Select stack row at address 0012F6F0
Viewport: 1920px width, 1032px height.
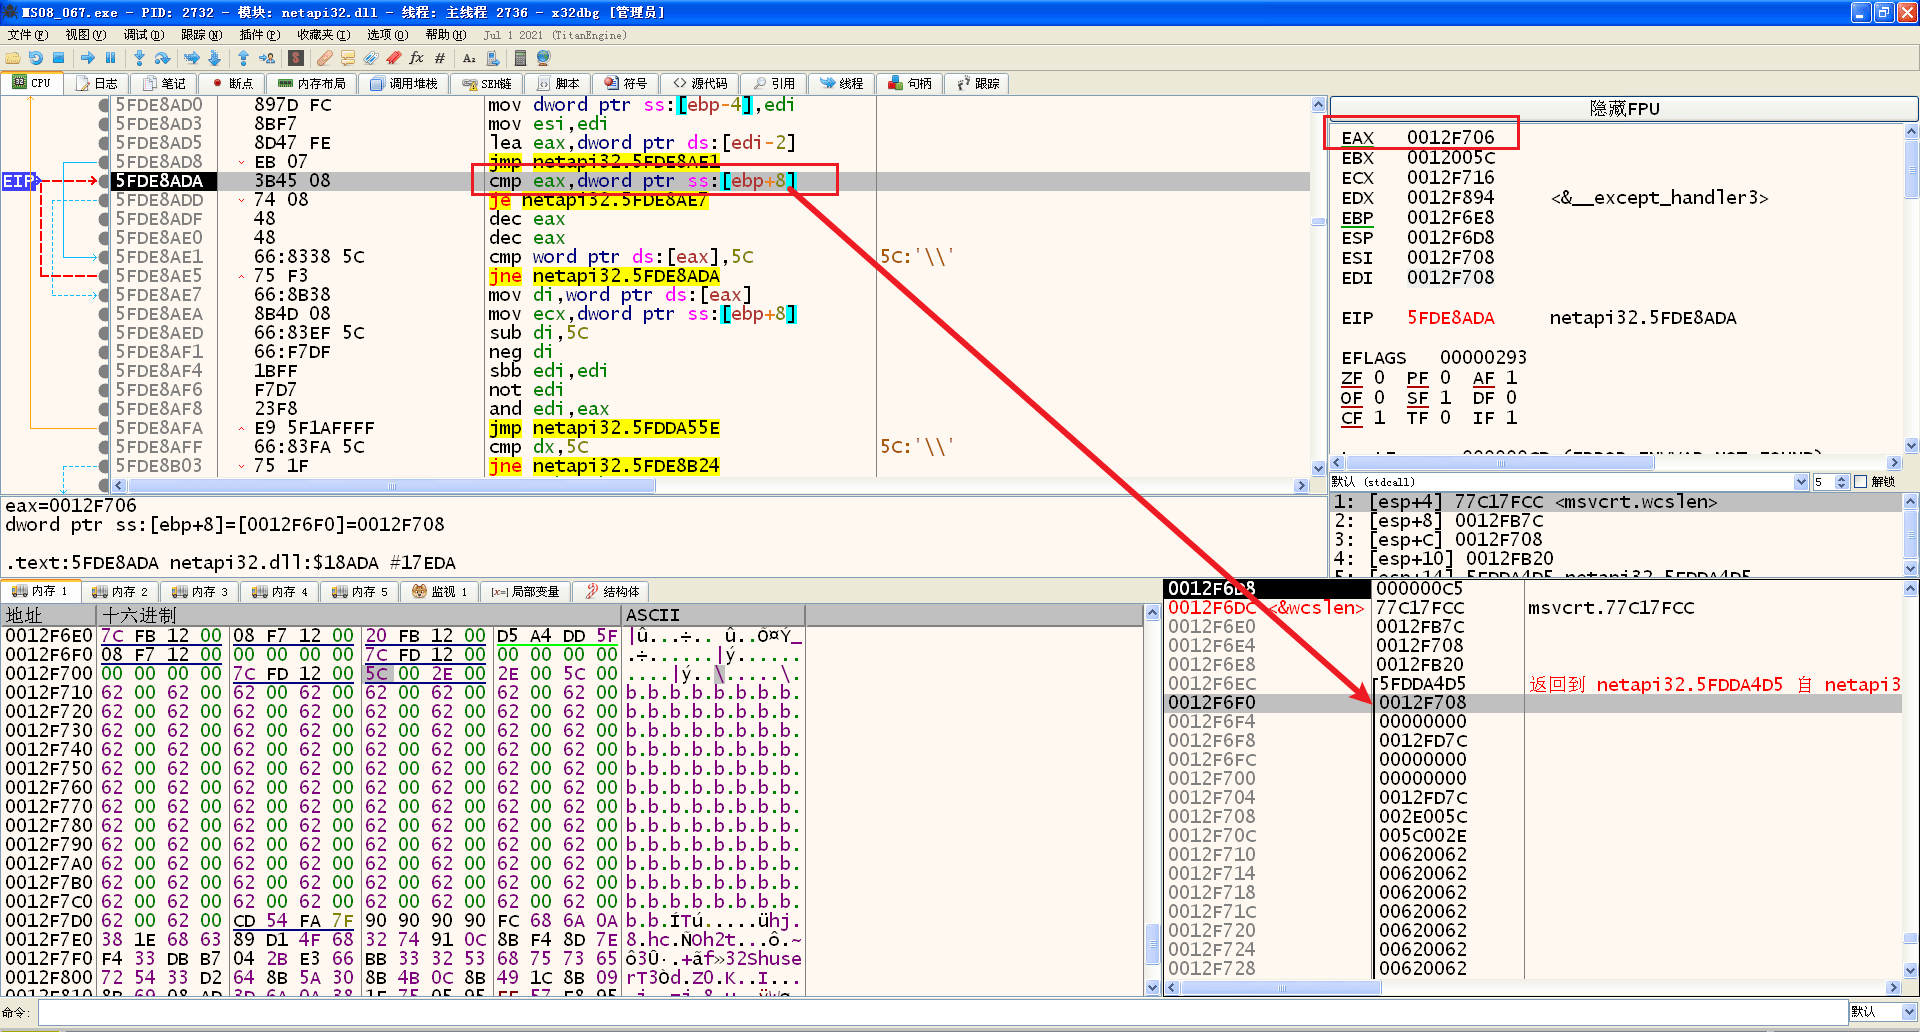point(1534,703)
